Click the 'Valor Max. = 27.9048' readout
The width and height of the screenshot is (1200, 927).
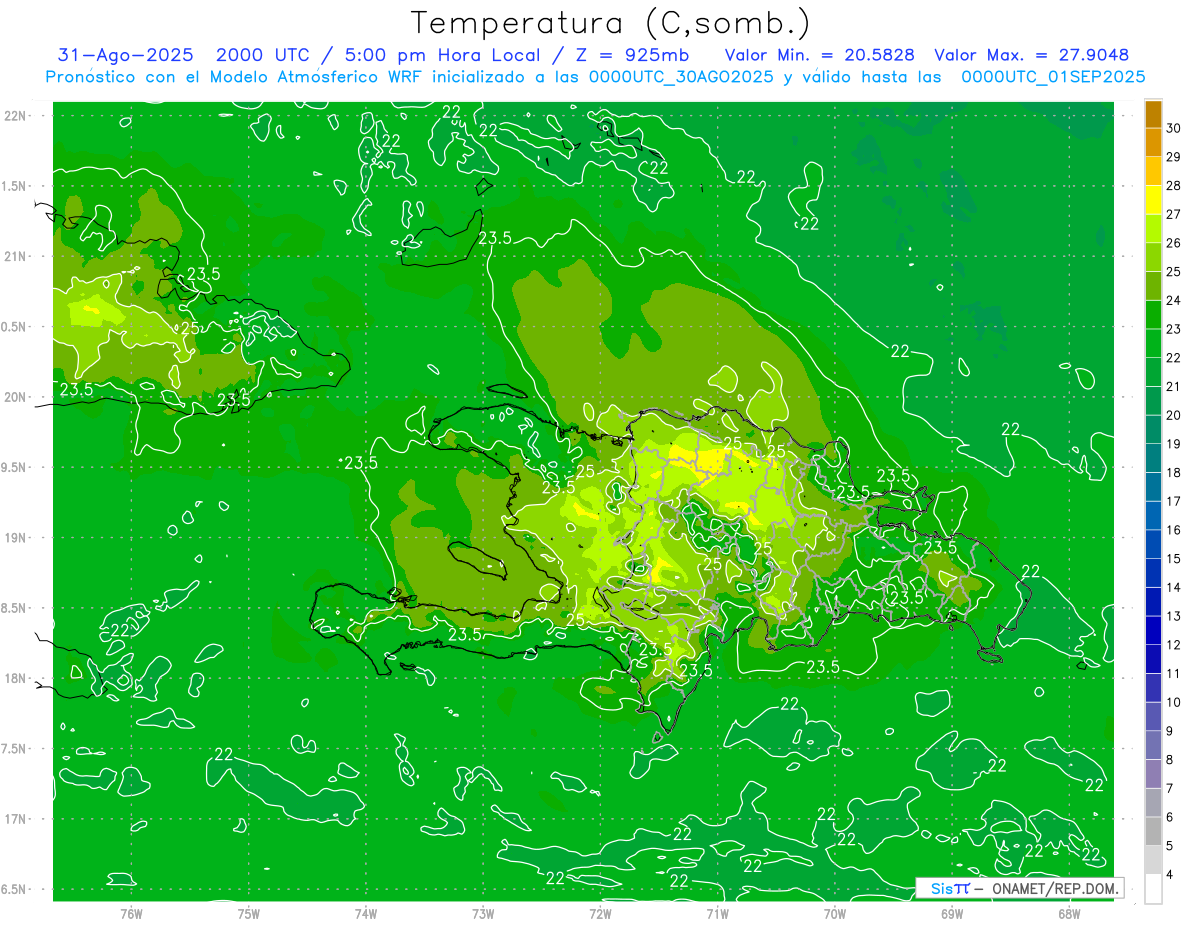(x=1031, y=55)
